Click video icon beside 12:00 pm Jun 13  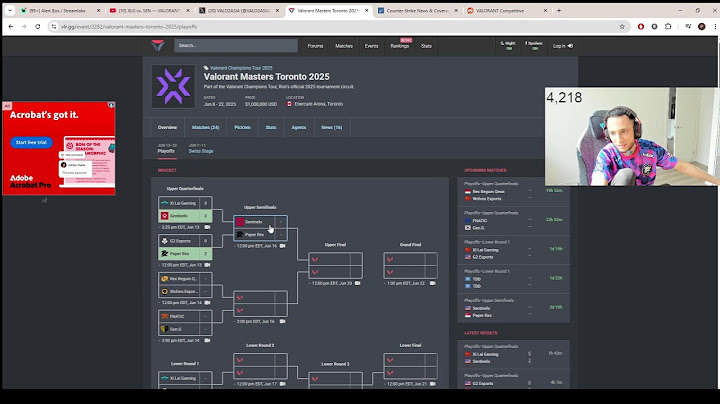click(x=207, y=265)
